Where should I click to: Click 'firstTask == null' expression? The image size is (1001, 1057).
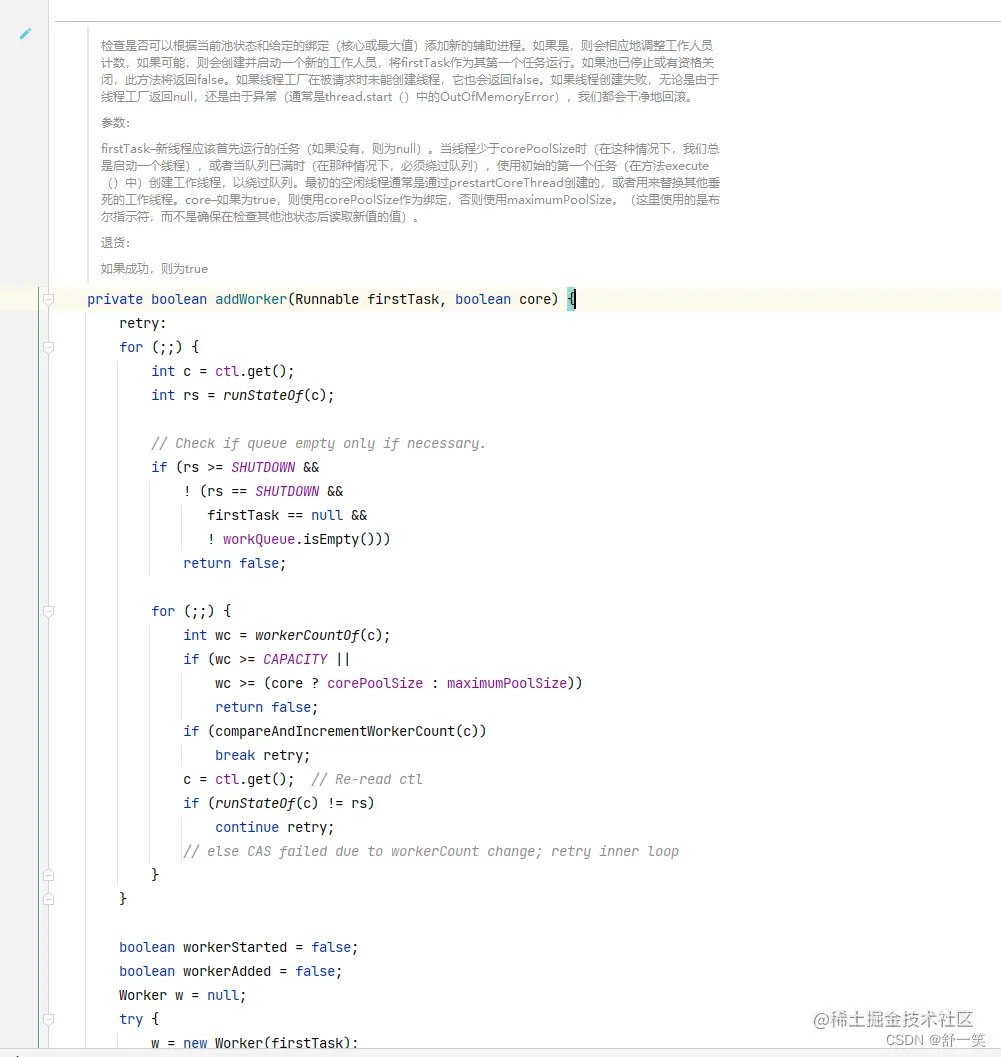tap(275, 516)
